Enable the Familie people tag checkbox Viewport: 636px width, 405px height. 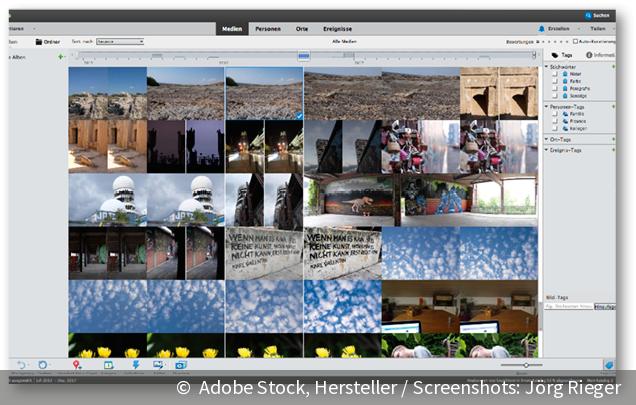(554, 116)
